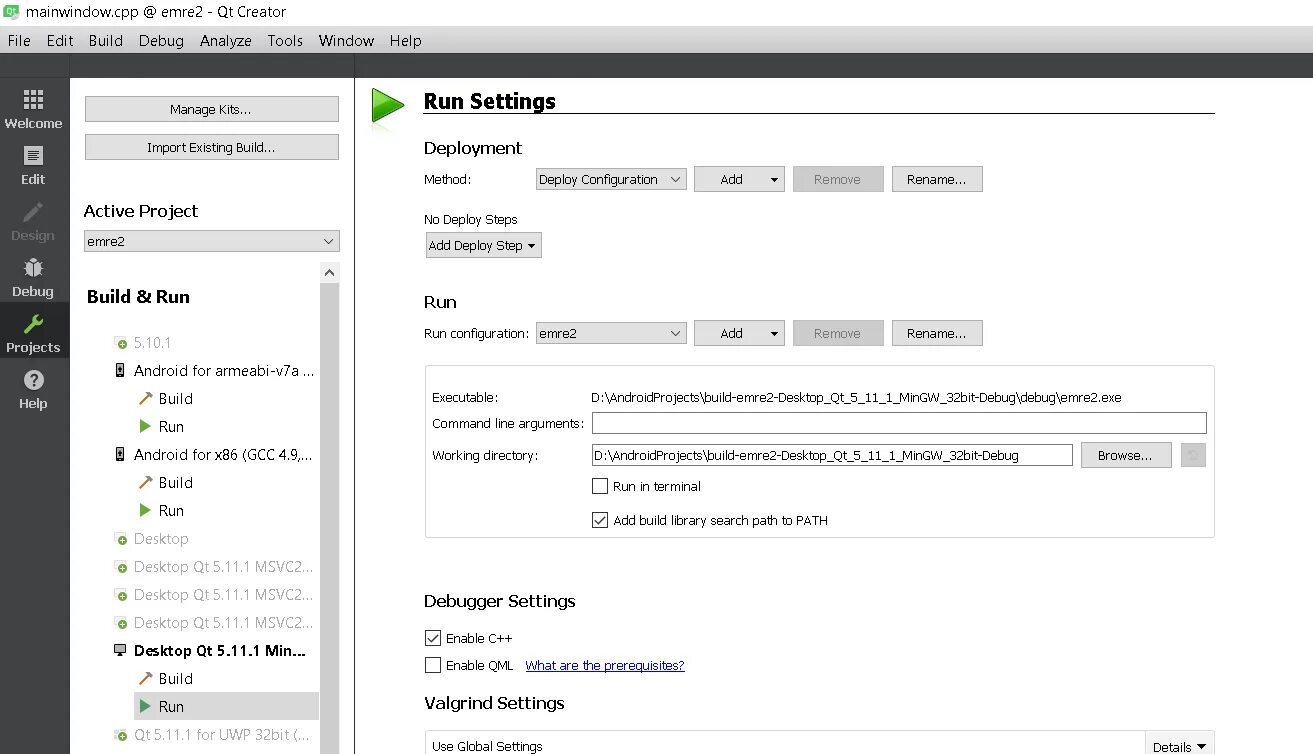Click Import Existing Build button
Image resolution: width=1313 pixels, height=754 pixels.
pyautogui.click(x=212, y=147)
